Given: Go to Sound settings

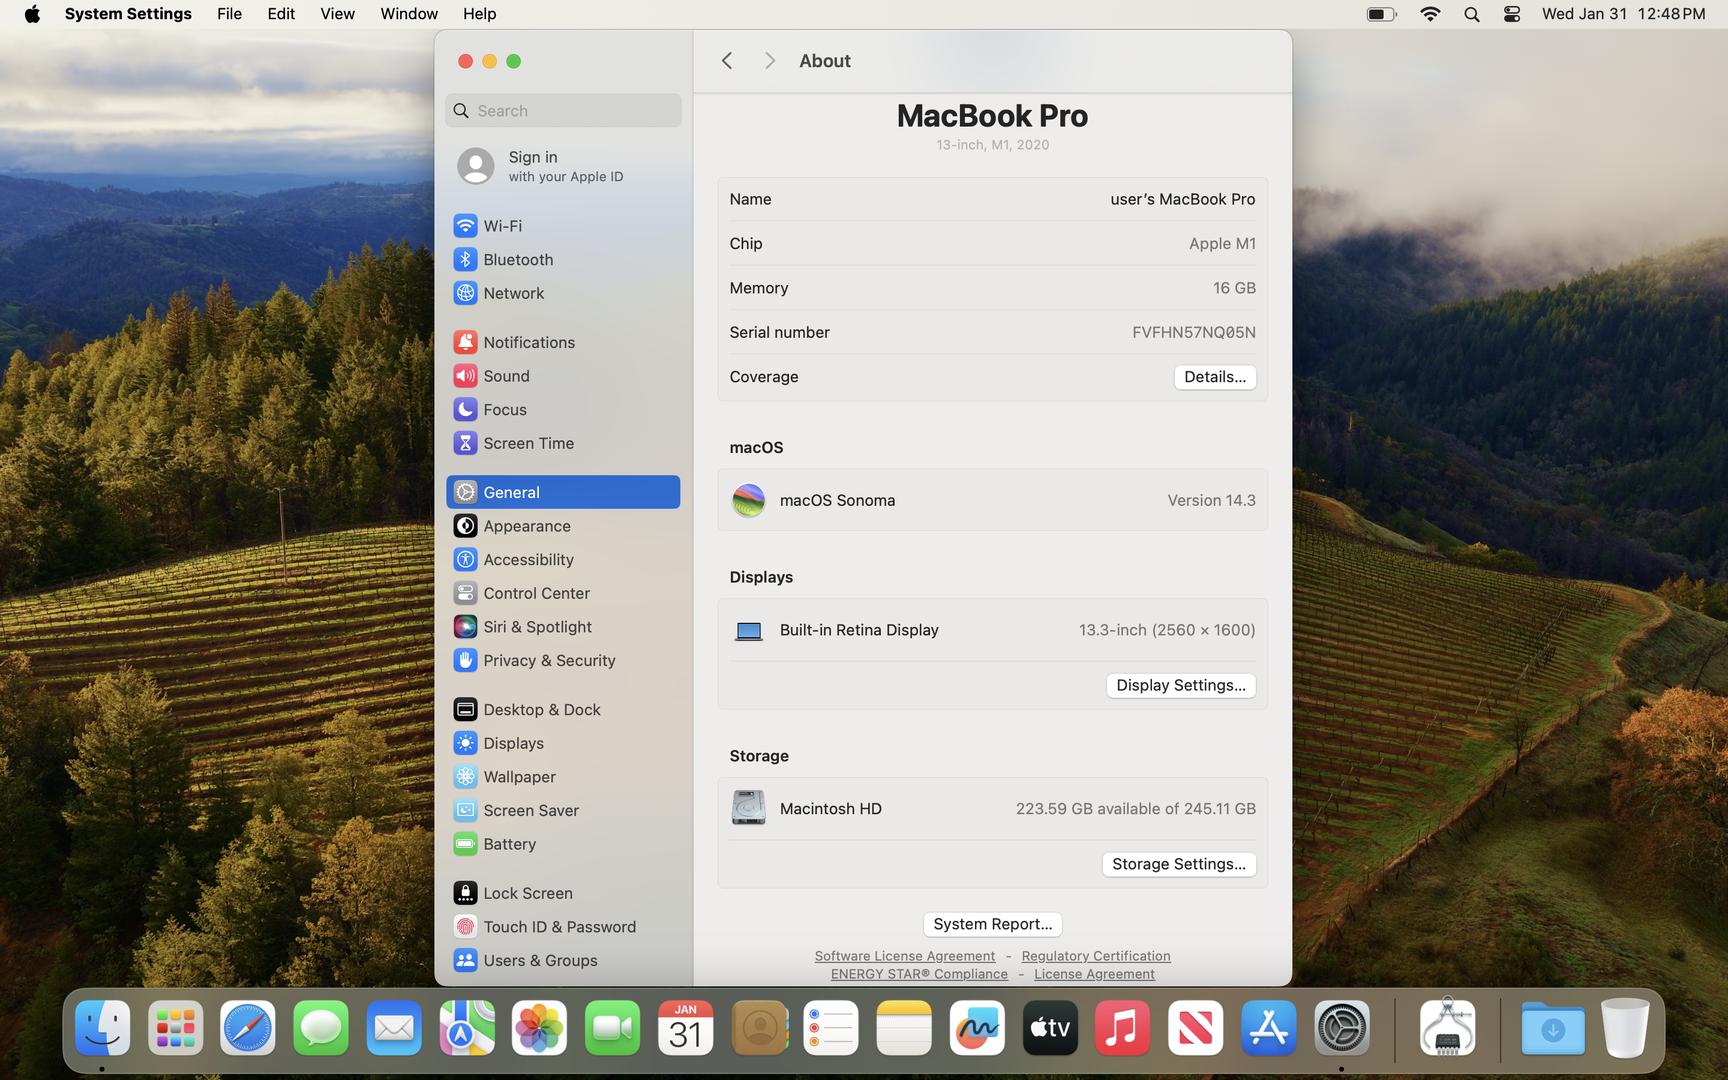Looking at the screenshot, I should [563, 376].
